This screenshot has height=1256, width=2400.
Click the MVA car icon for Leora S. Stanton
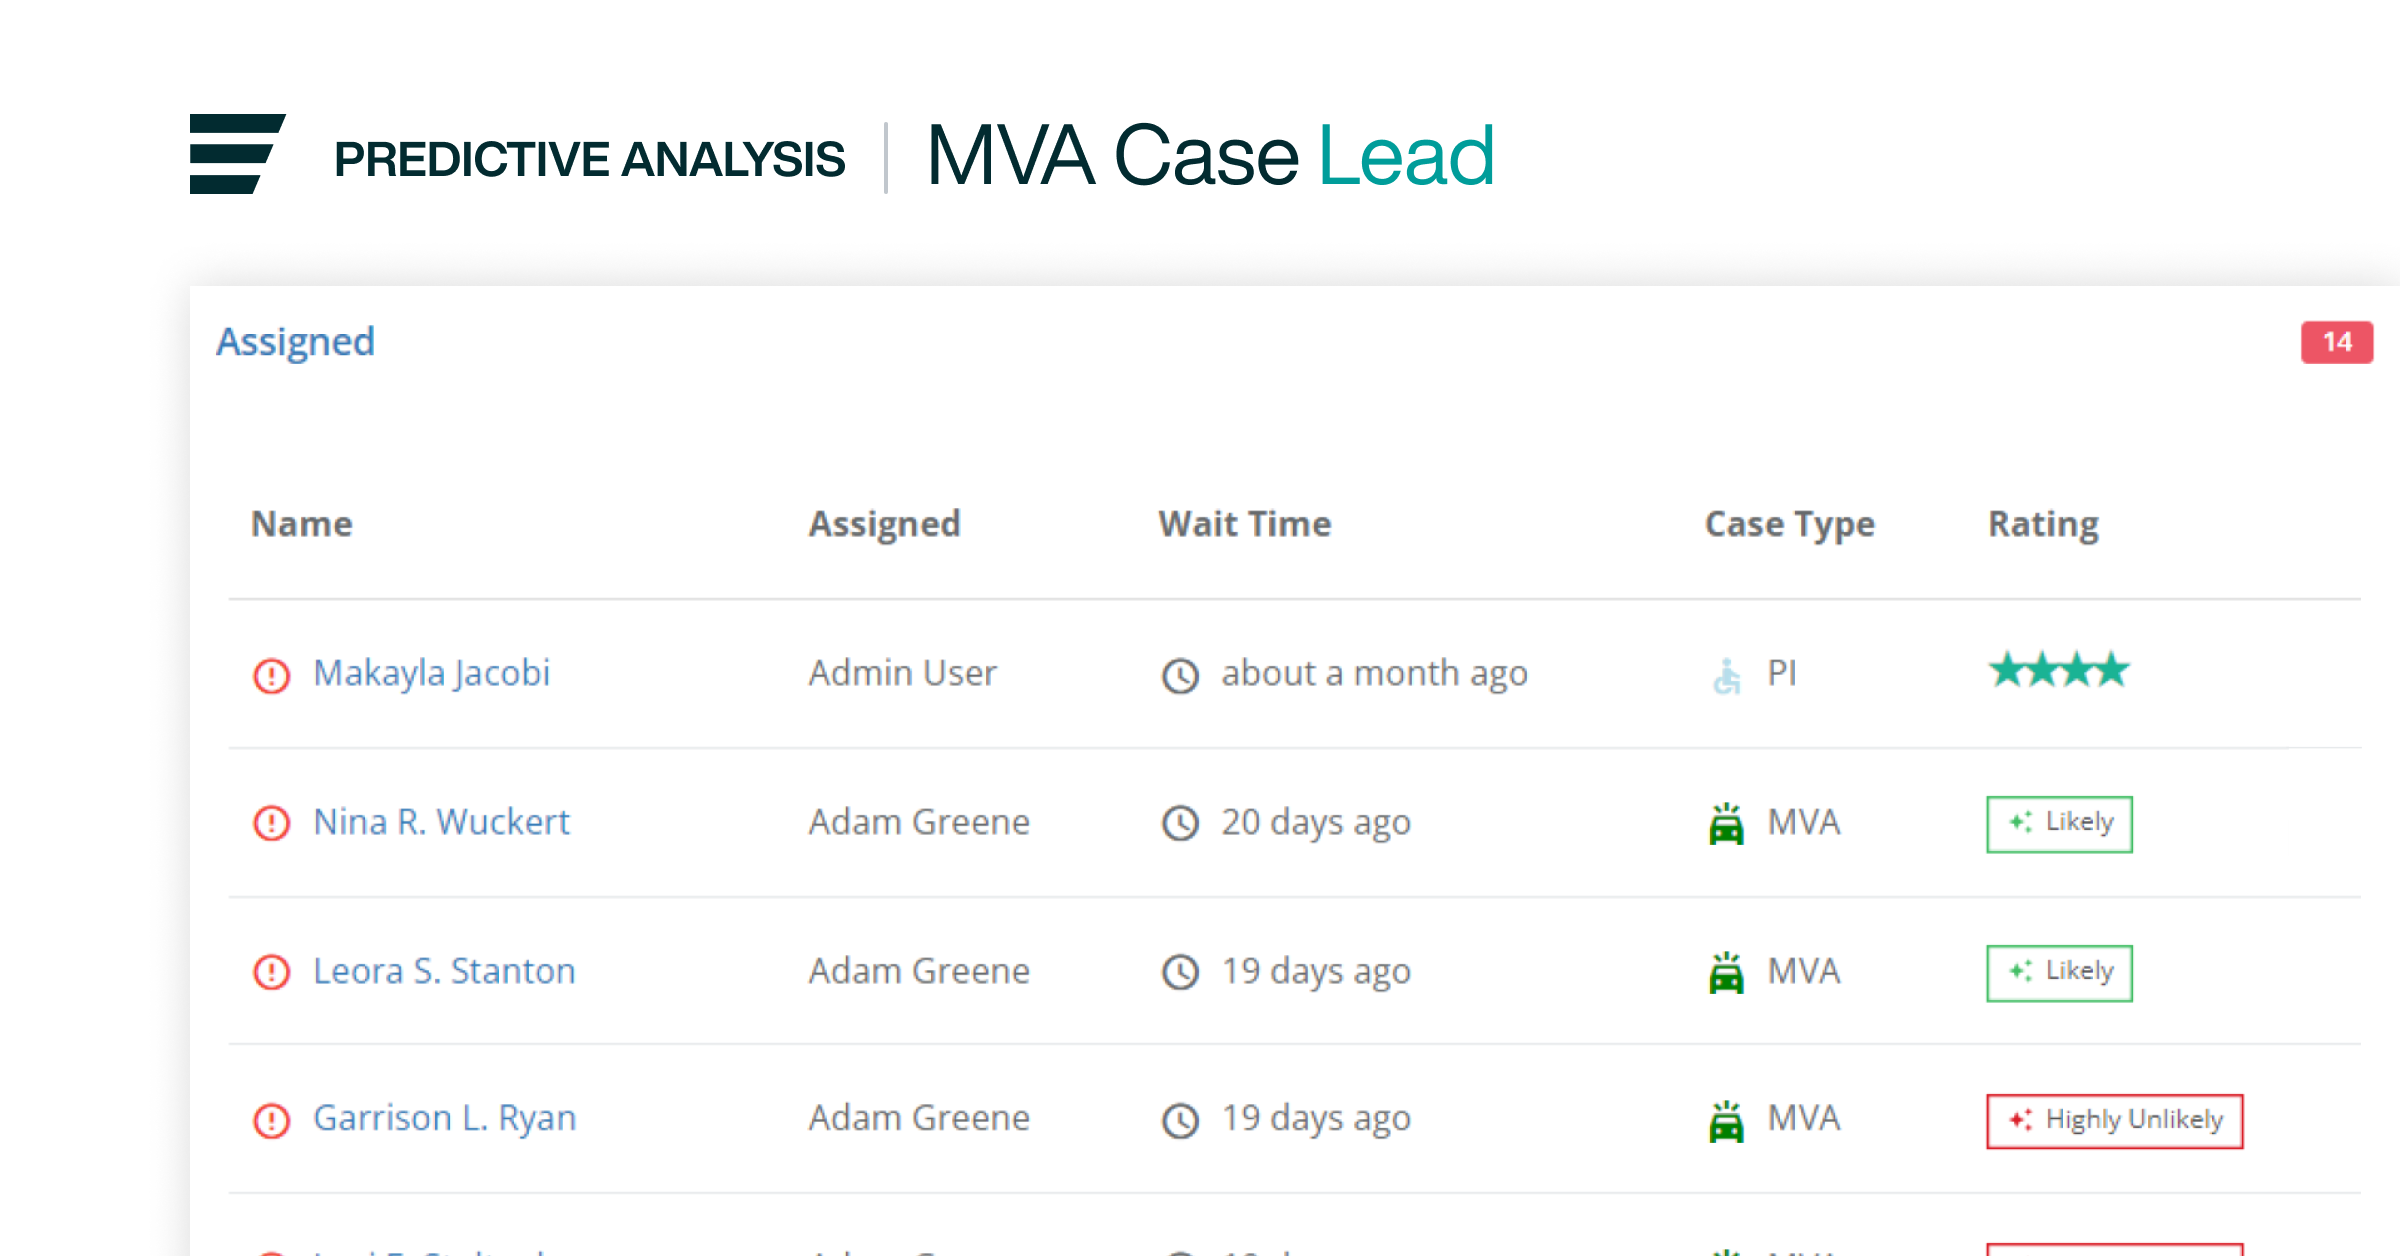(x=1722, y=972)
